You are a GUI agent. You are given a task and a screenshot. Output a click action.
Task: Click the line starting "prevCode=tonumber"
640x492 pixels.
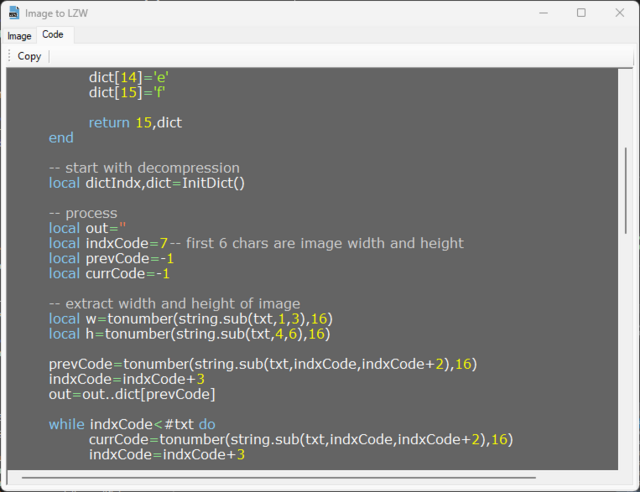[263, 364]
